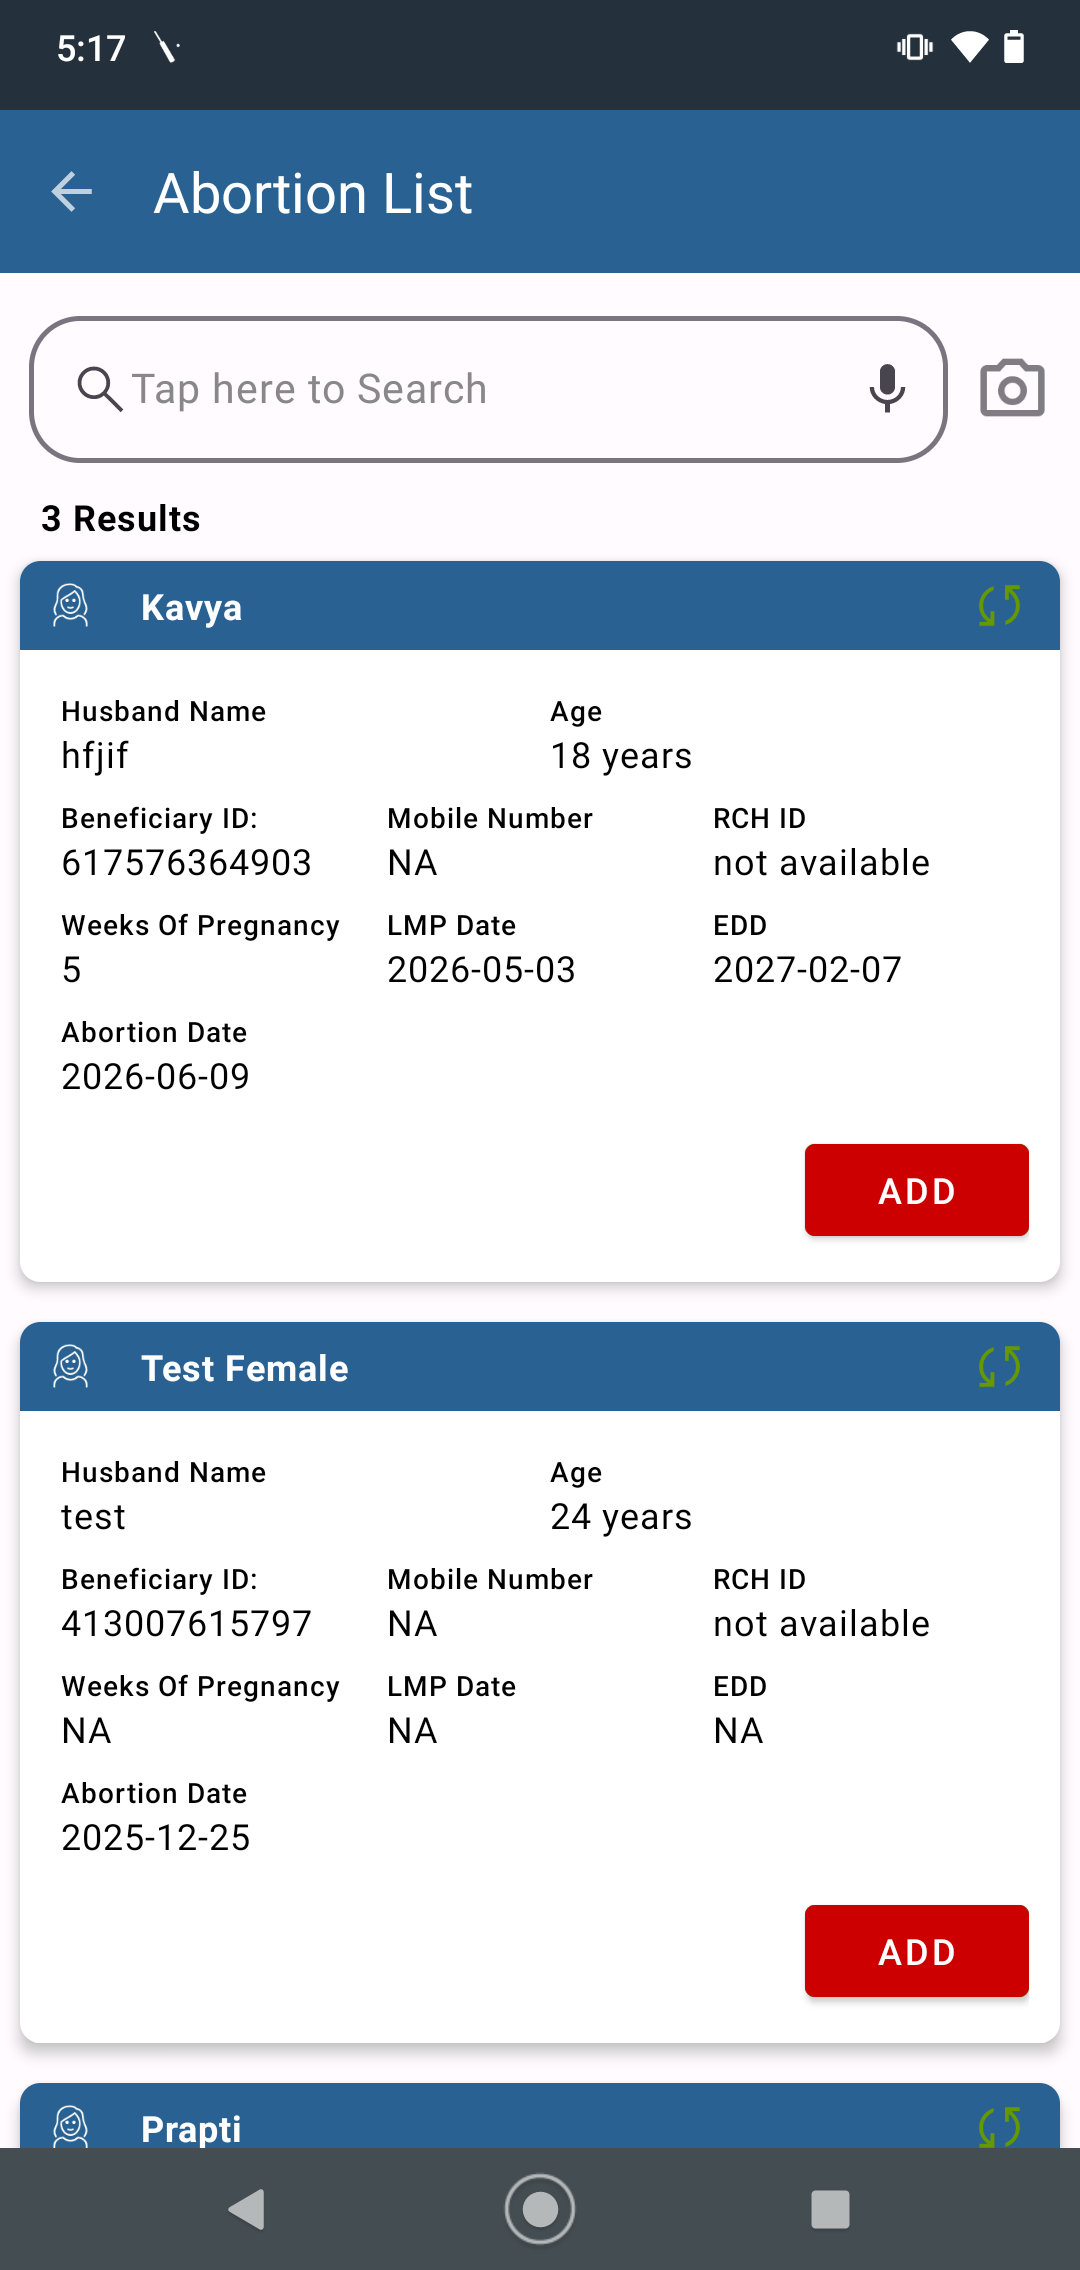Tap Test Female's woman avatar icon
Image resolution: width=1080 pixels, height=2270 pixels.
tap(71, 1367)
